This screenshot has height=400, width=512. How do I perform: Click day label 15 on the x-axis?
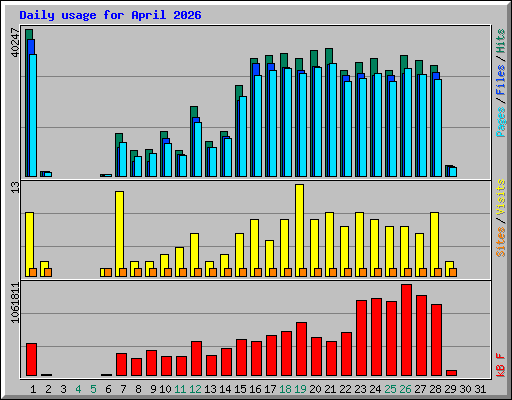[240, 389]
